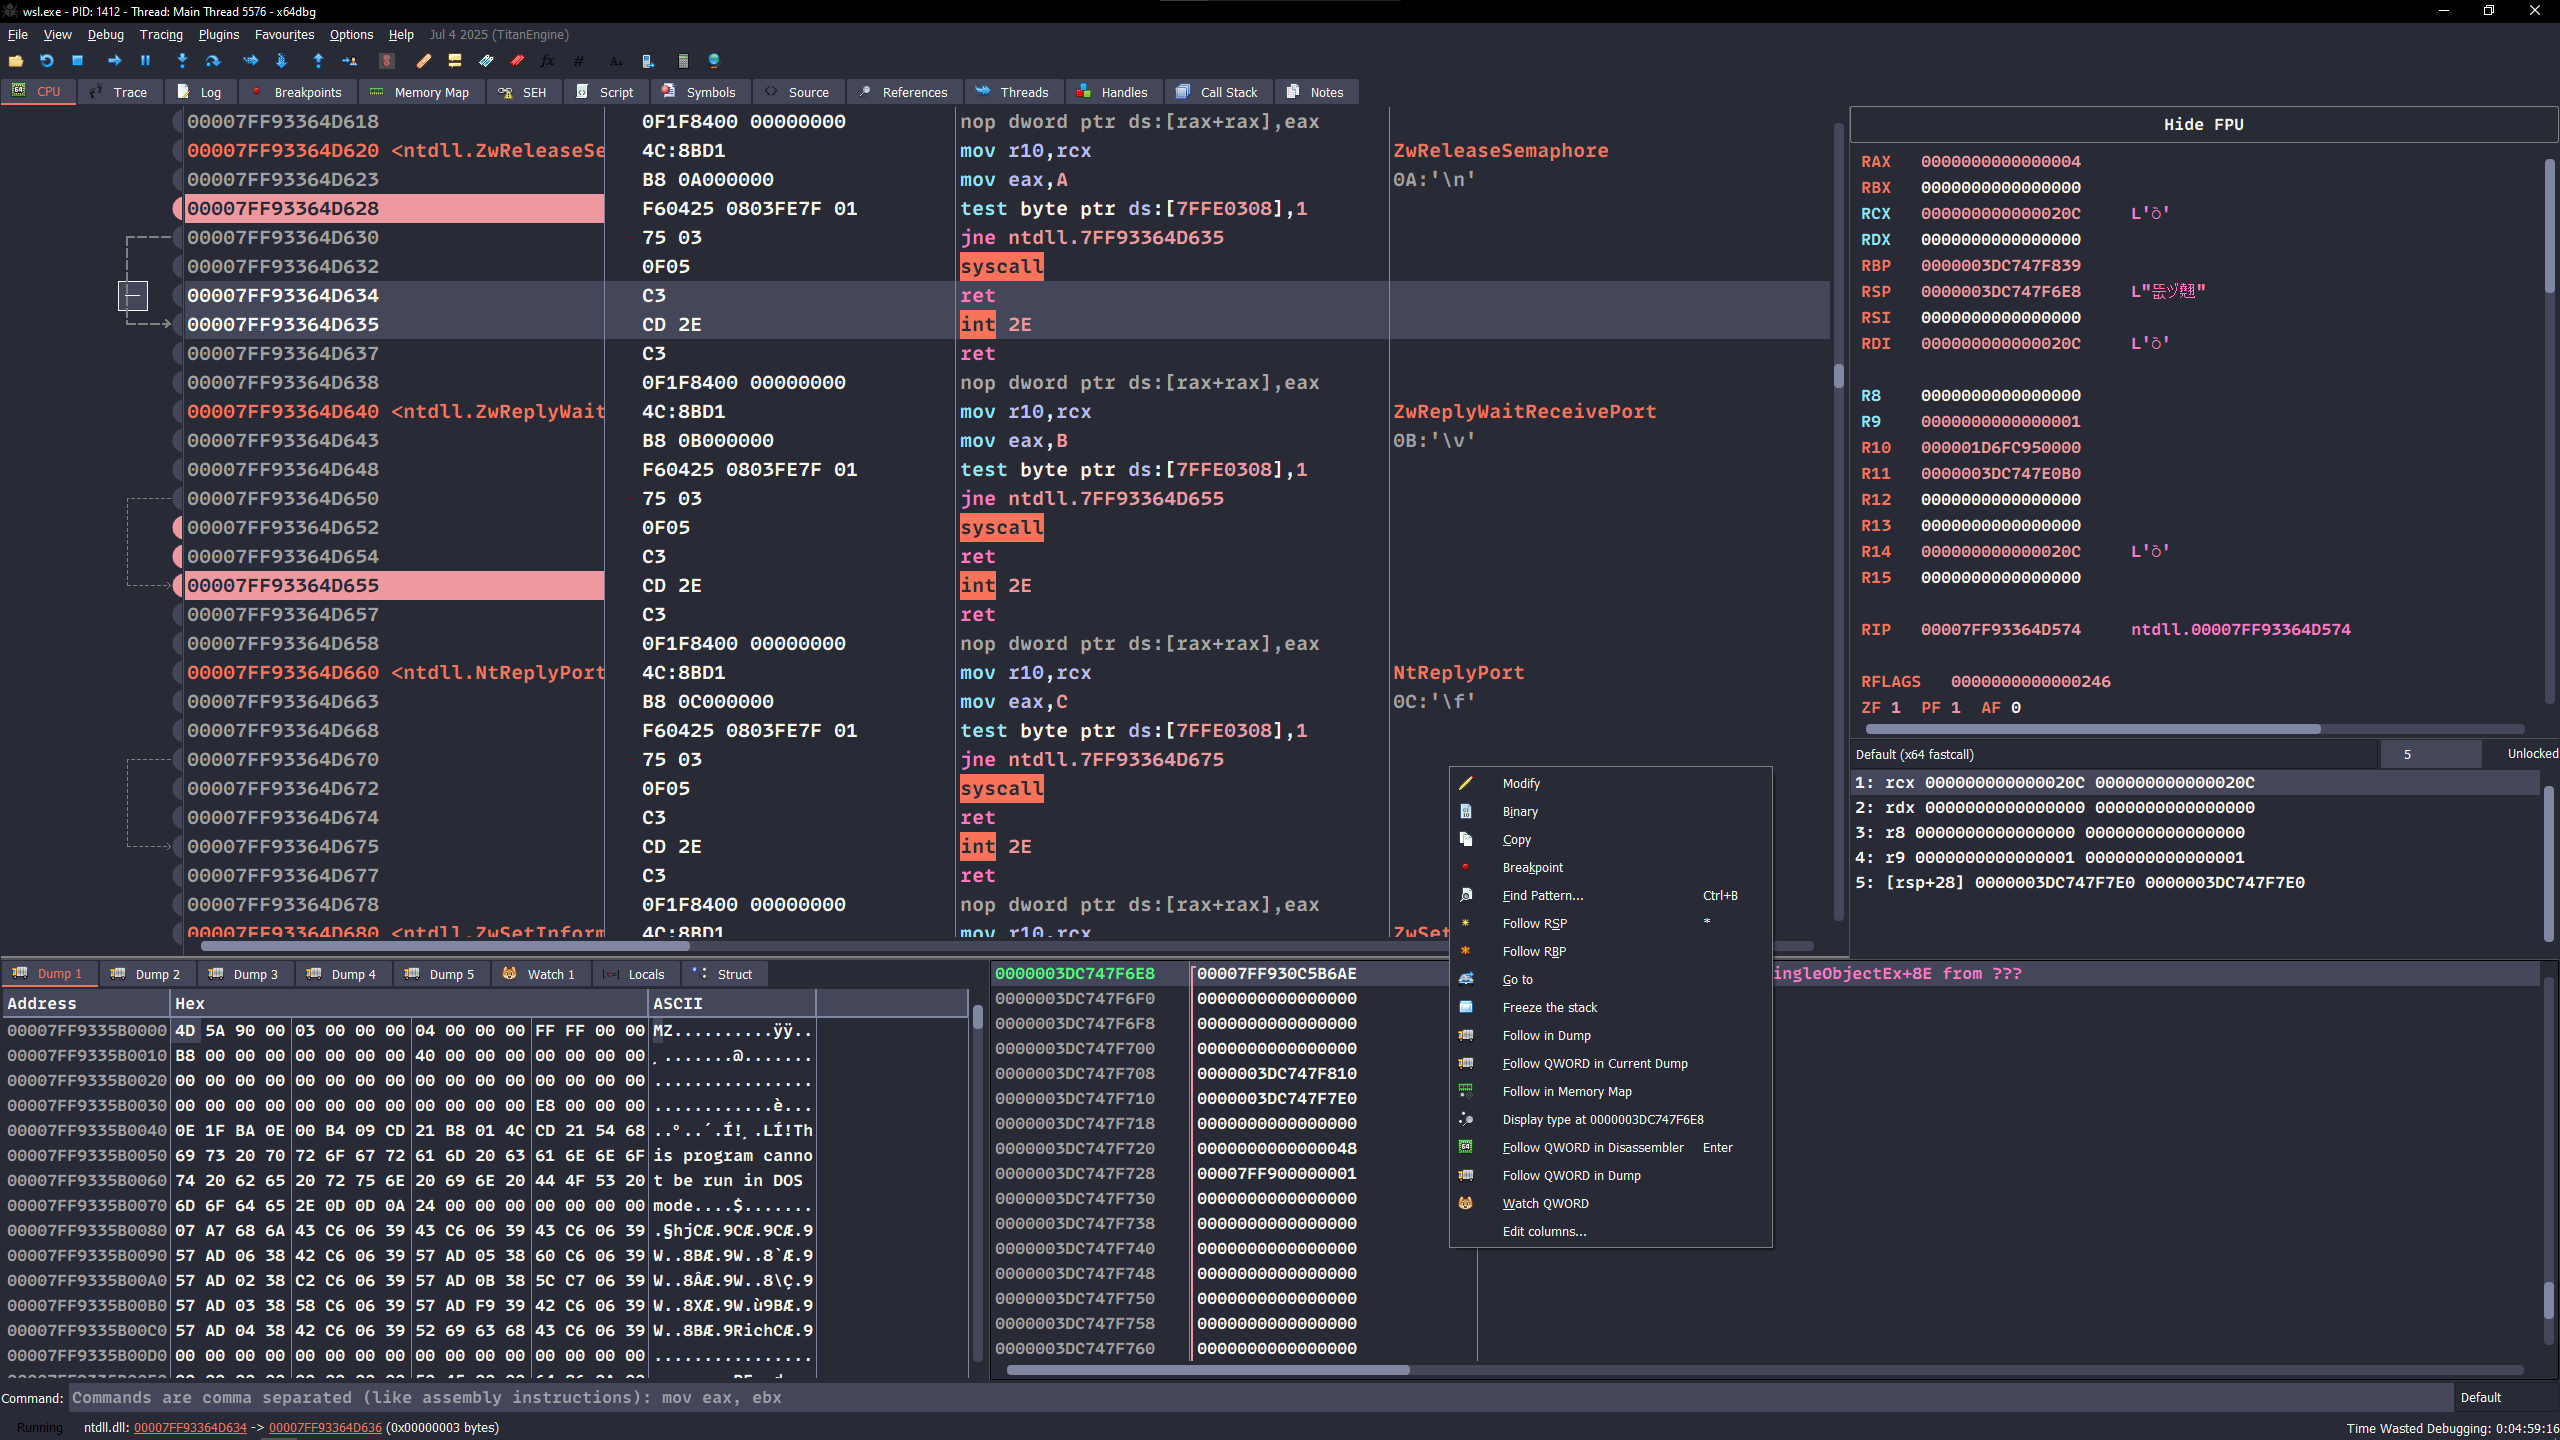Restart the debuggee
This screenshot has height=1440, width=2560.
click(46, 61)
